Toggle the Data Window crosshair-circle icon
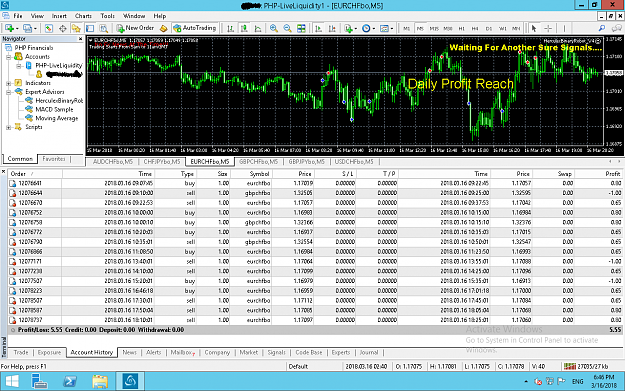This screenshot has width=625, height=391. point(63,28)
